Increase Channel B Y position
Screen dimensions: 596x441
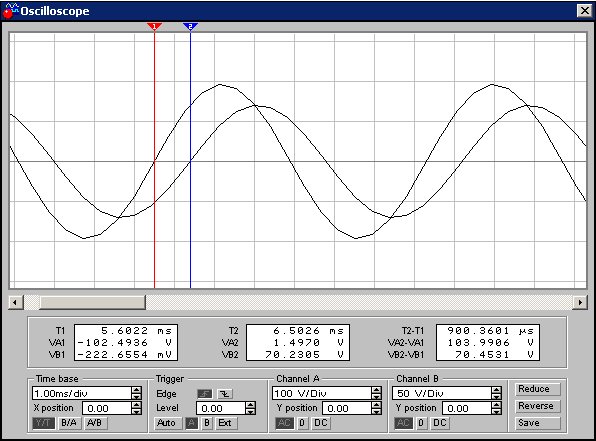point(496,405)
